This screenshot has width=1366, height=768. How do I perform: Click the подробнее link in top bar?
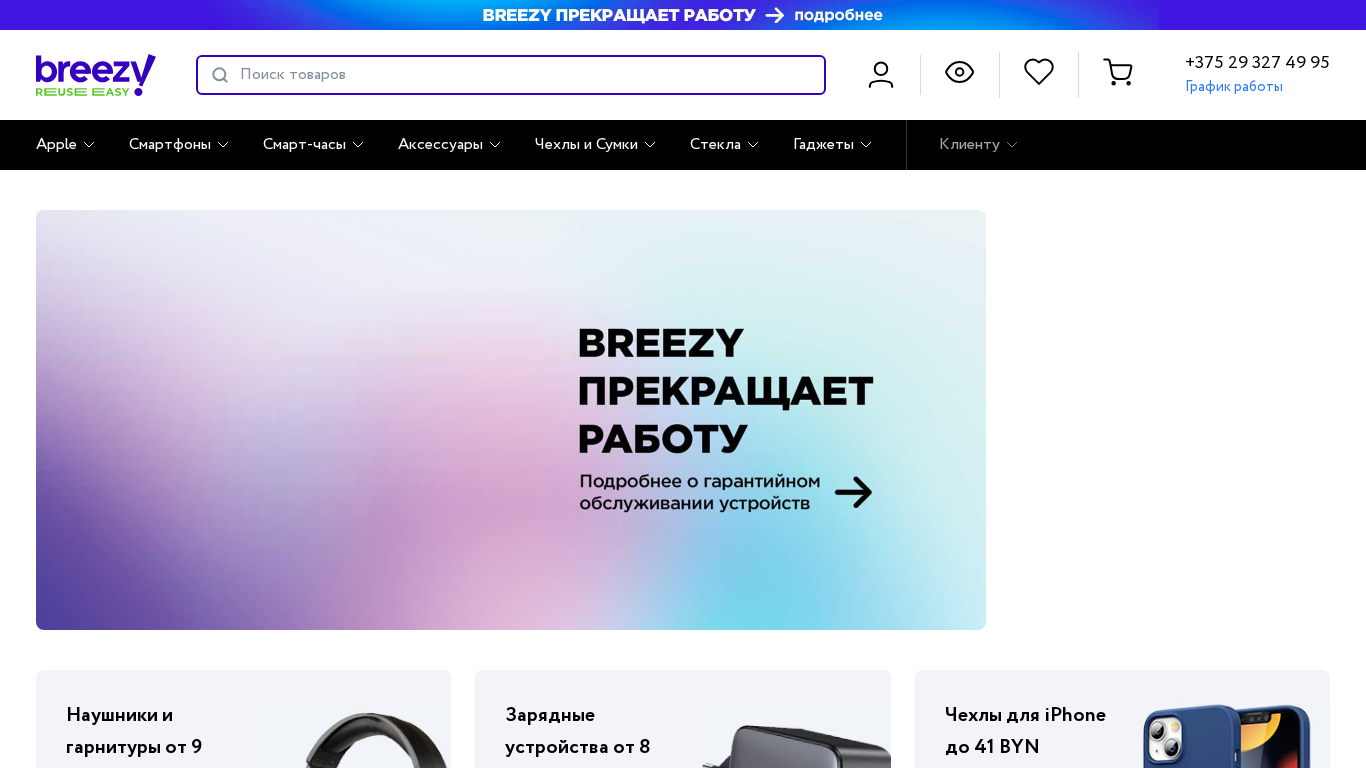click(838, 15)
